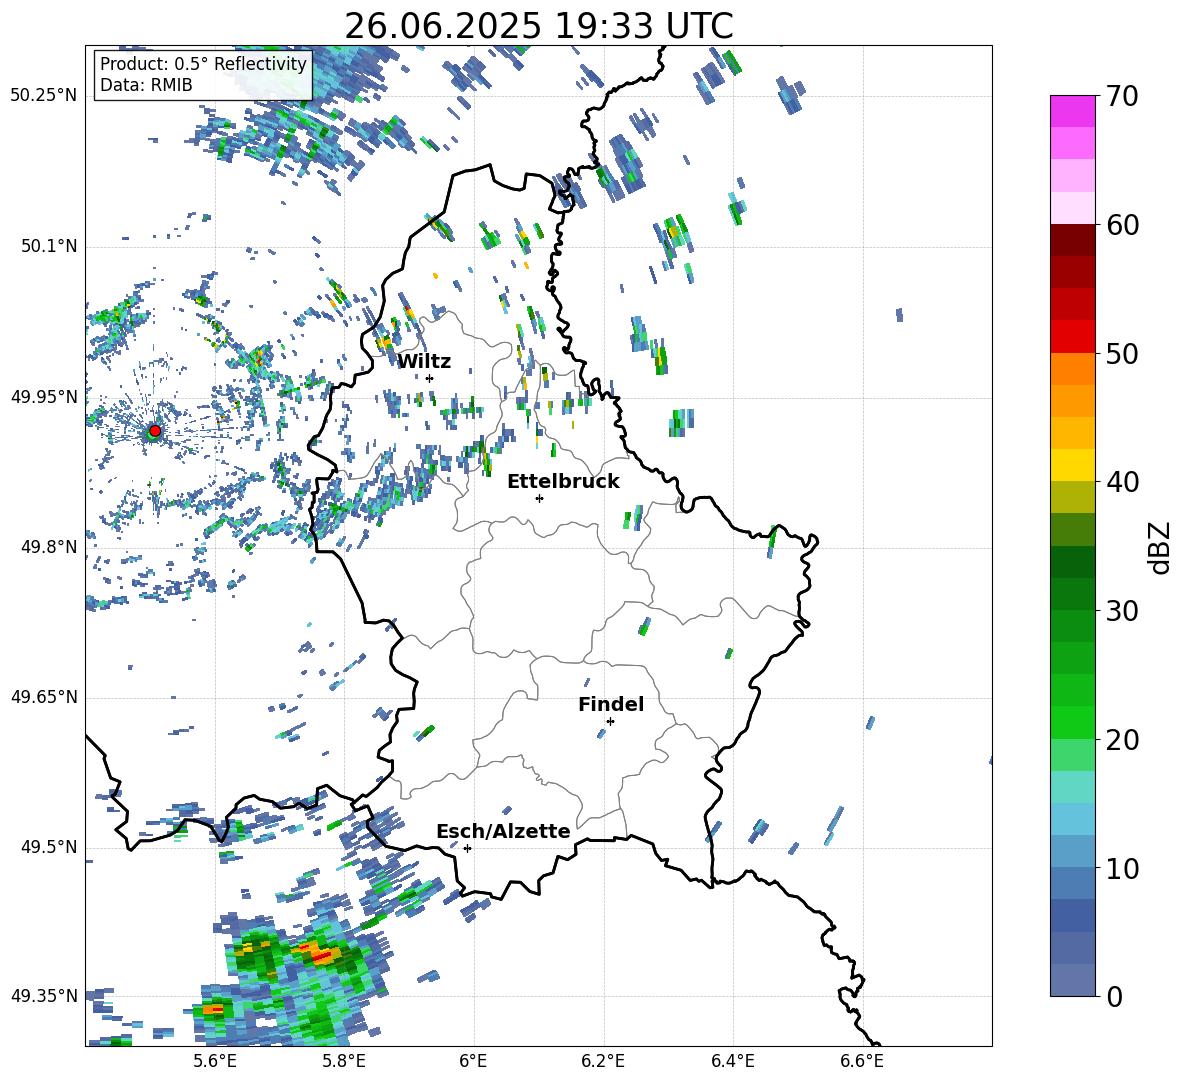This screenshot has width=1184, height=1081.
Task: Click the Wiltz city label
Action: point(424,362)
